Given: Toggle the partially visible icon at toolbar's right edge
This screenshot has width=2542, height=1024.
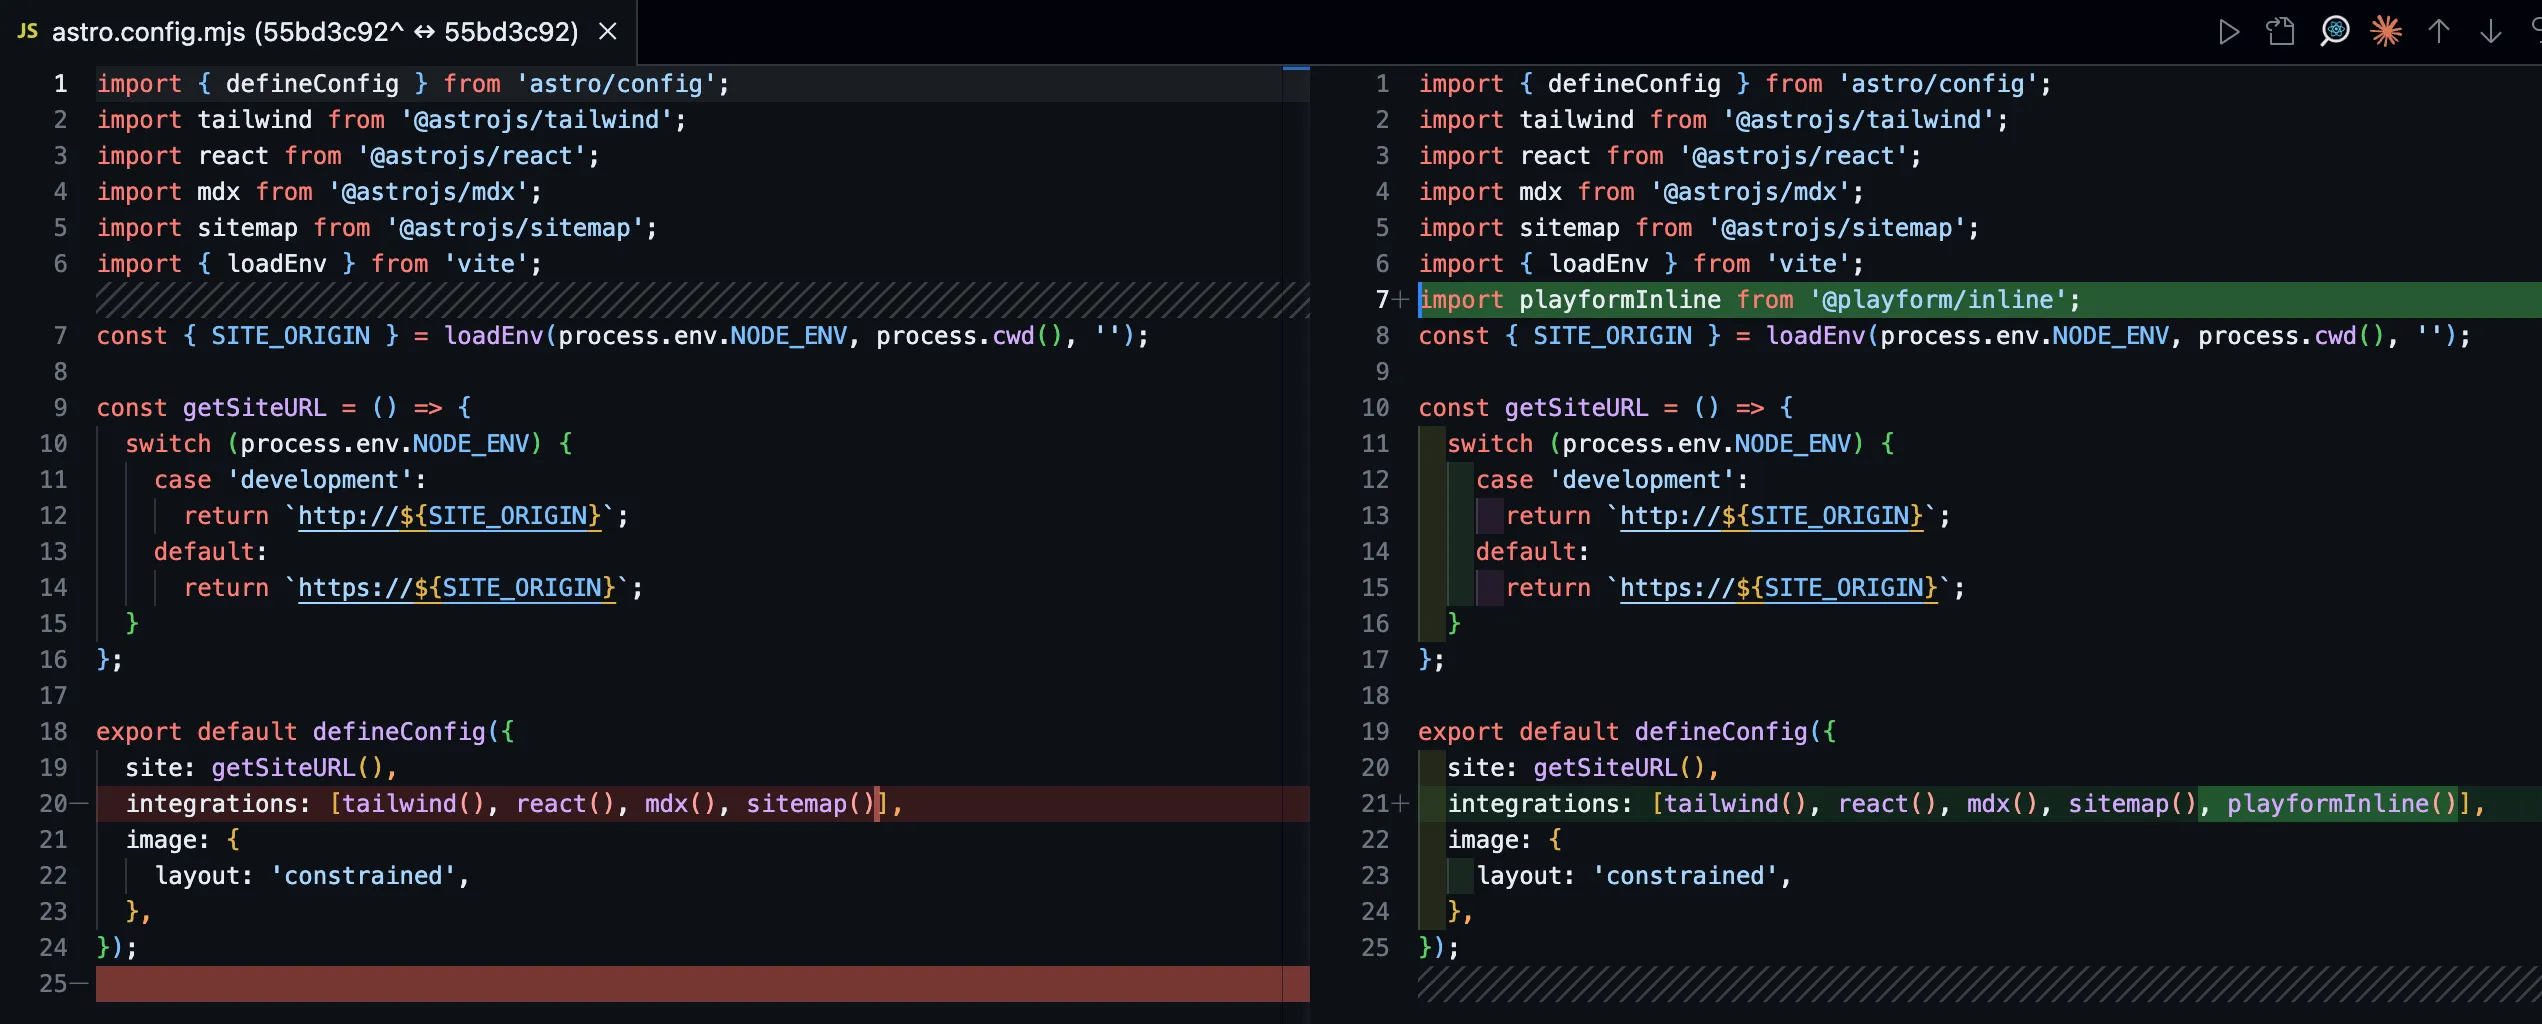Looking at the screenshot, I should pos(2536,32).
